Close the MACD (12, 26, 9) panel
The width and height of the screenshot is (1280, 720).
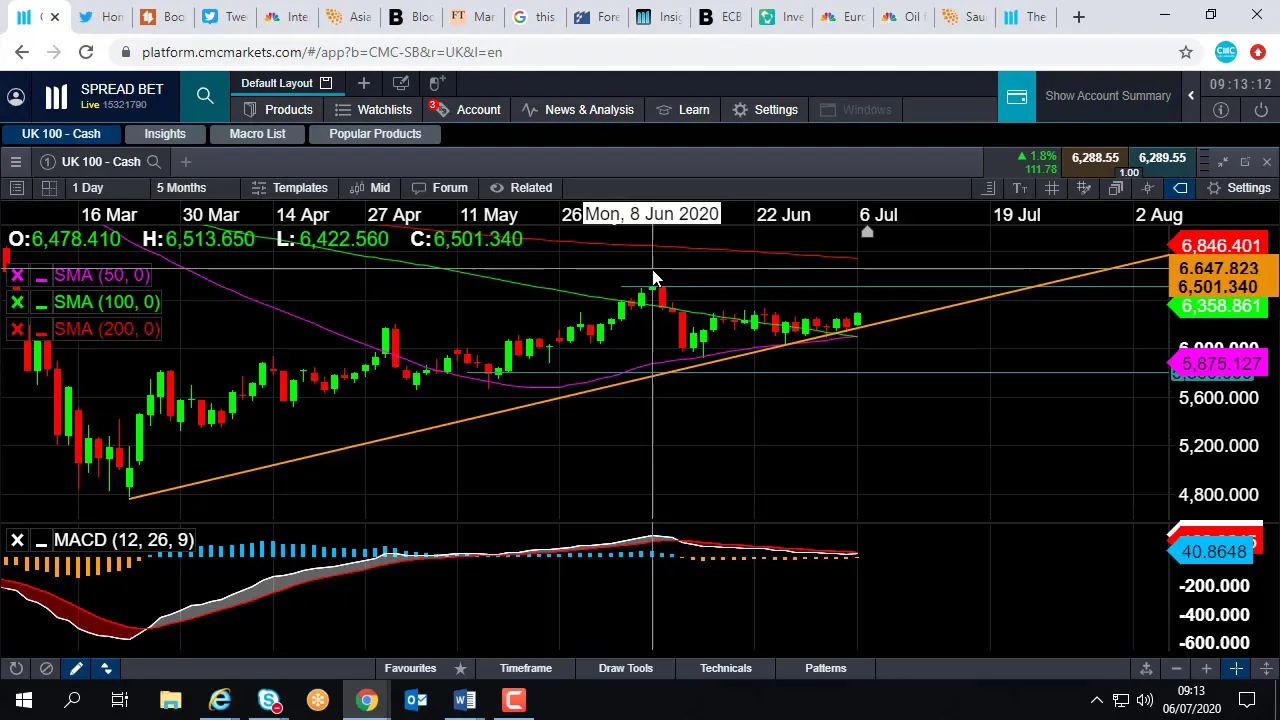coord(17,541)
